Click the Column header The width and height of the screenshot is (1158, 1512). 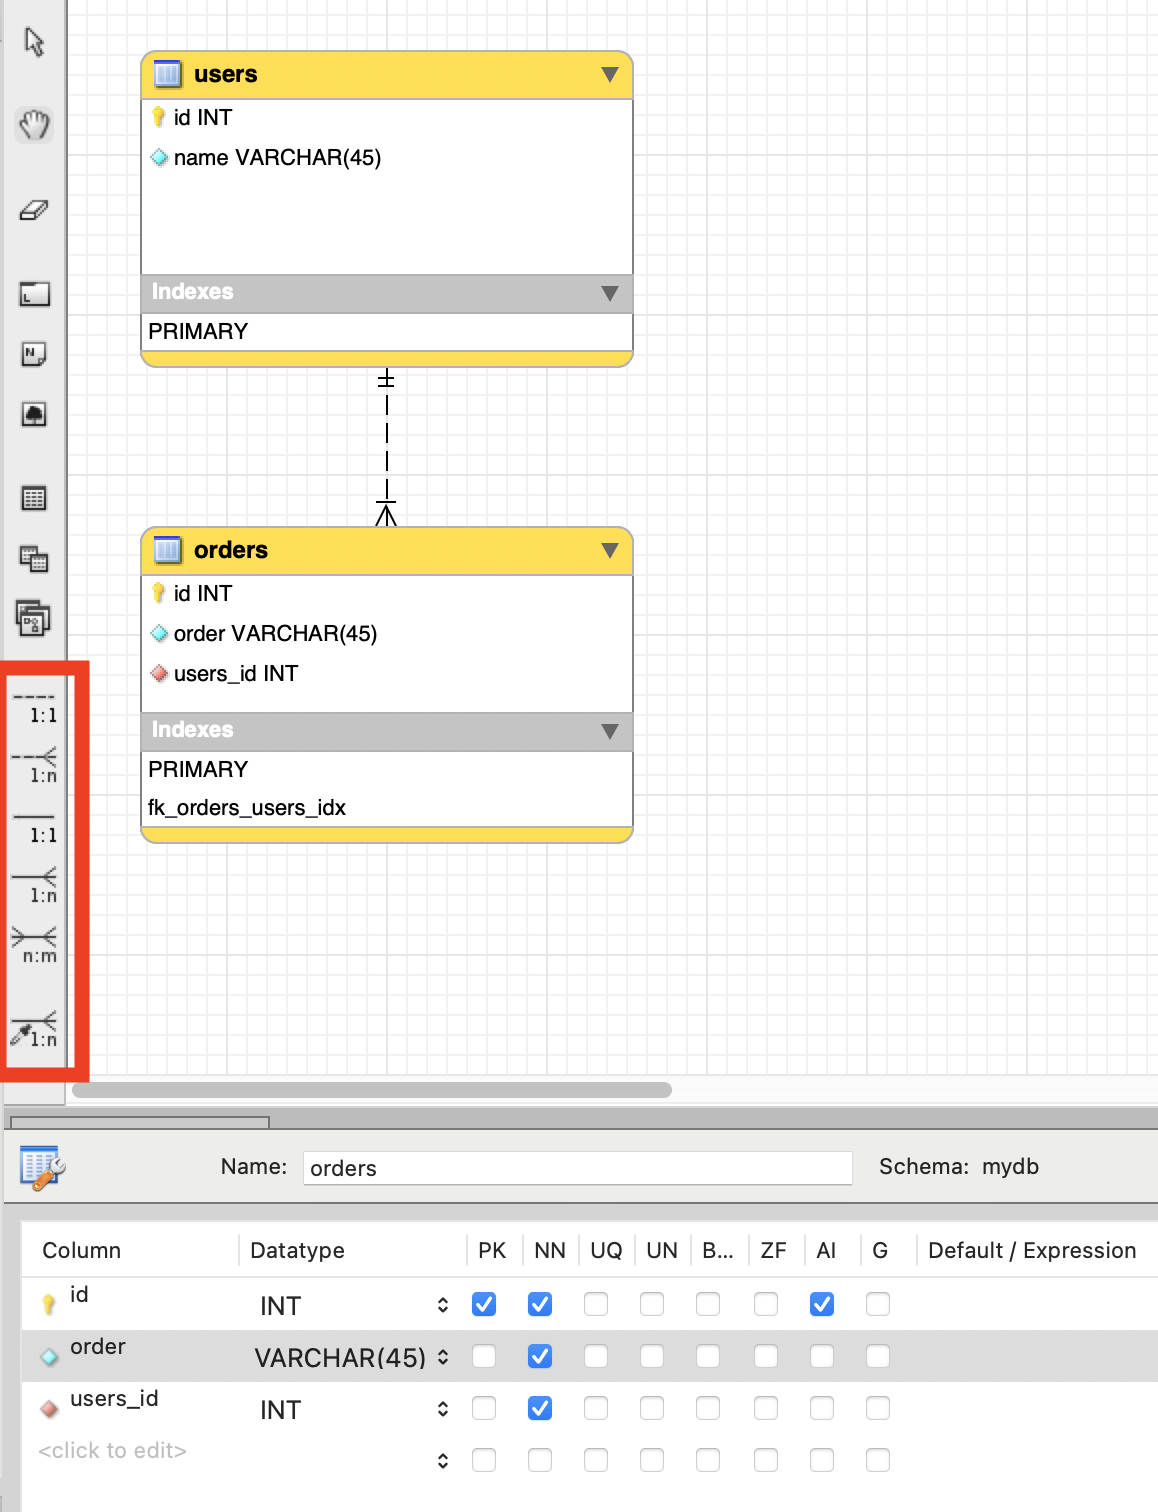coord(82,1250)
